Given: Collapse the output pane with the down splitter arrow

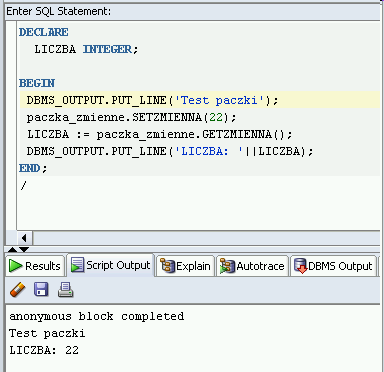Looking at the screenshot, I should [24, 249].
